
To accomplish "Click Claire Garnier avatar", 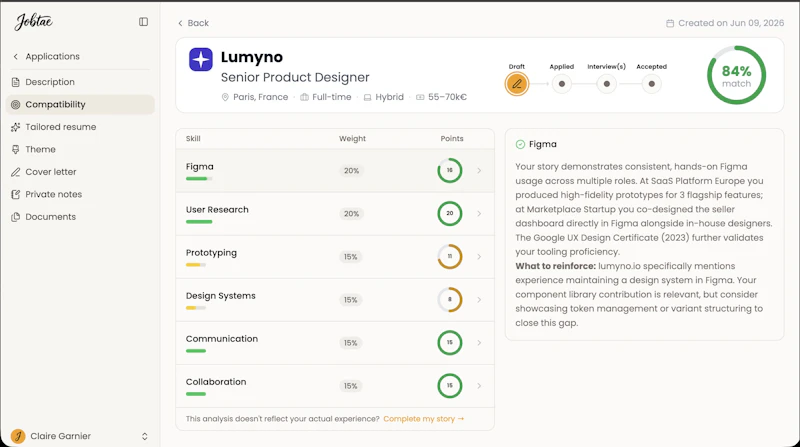I will click(x=18, y=436).
